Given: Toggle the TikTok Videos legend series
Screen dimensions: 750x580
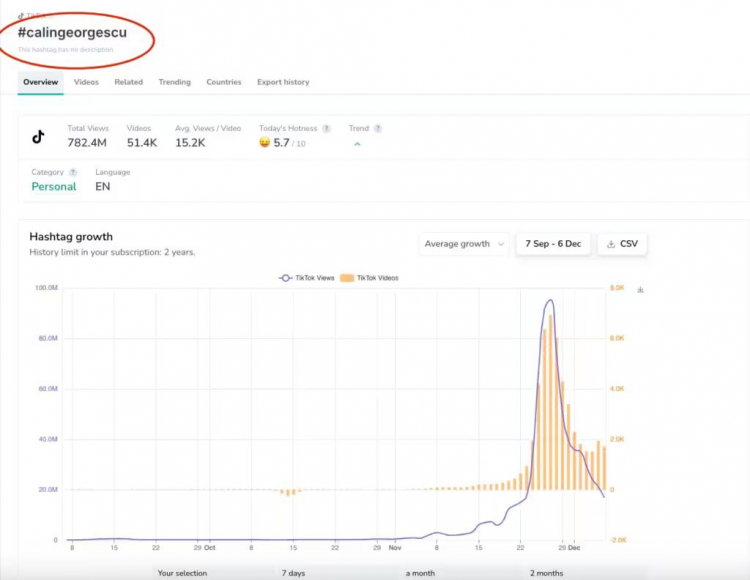Looking at the screenshot, I should click(x=369, y=278).
